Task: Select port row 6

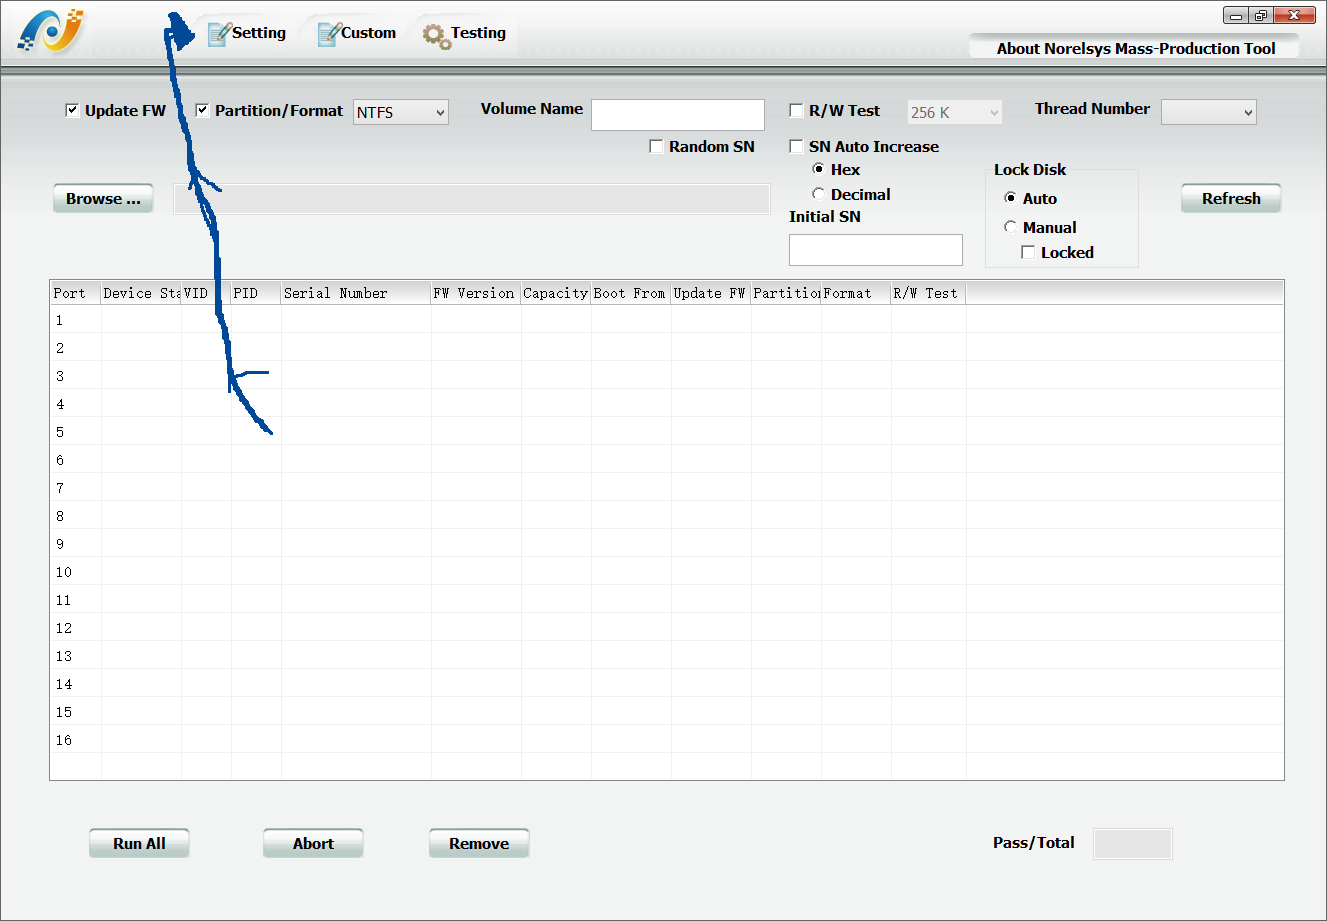Action: [666, 460]
